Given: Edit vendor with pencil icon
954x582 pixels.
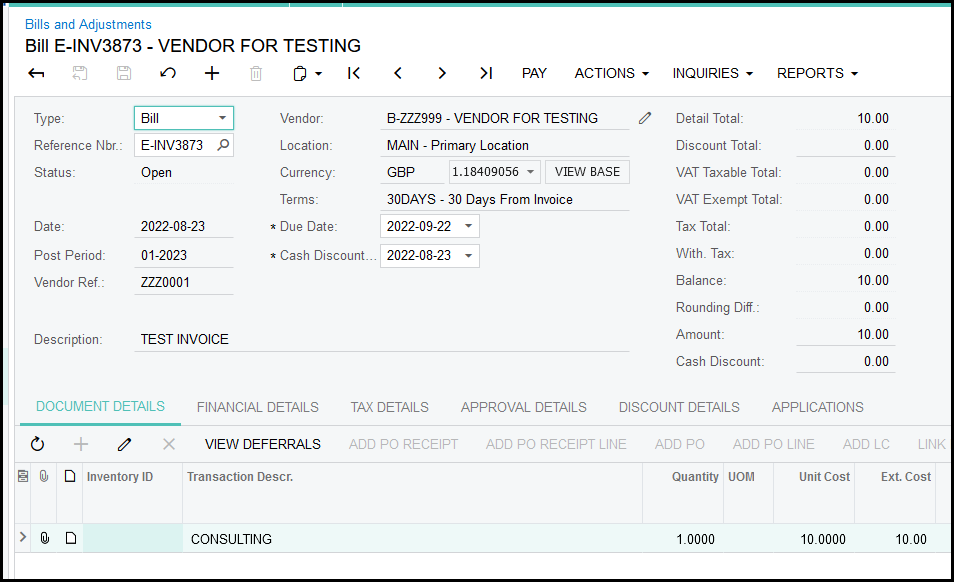Looking at the screenshot, I should (x=645, y=118).
